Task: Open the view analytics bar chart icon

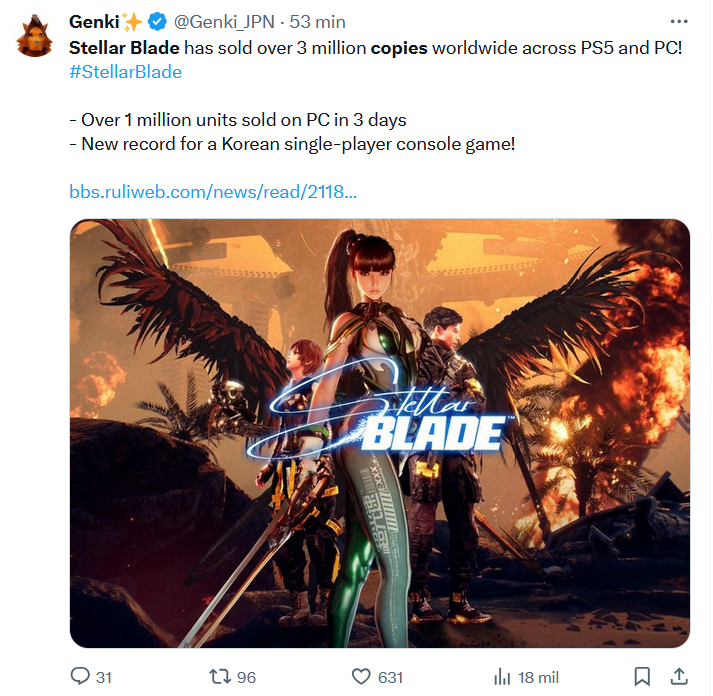Action: [x=502, y=676]
